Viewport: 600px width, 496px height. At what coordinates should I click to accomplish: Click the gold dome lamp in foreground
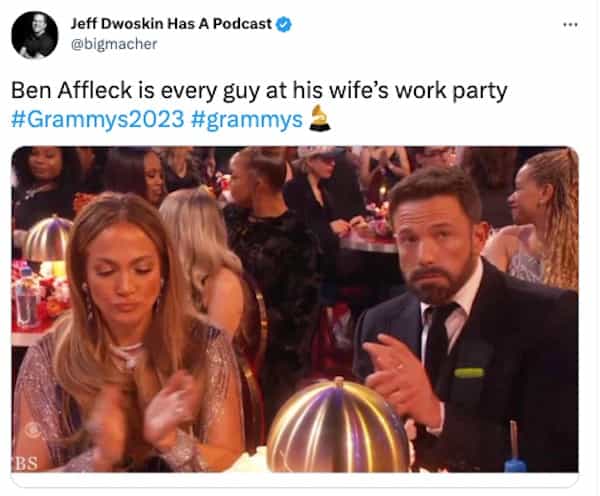point(338,426)
